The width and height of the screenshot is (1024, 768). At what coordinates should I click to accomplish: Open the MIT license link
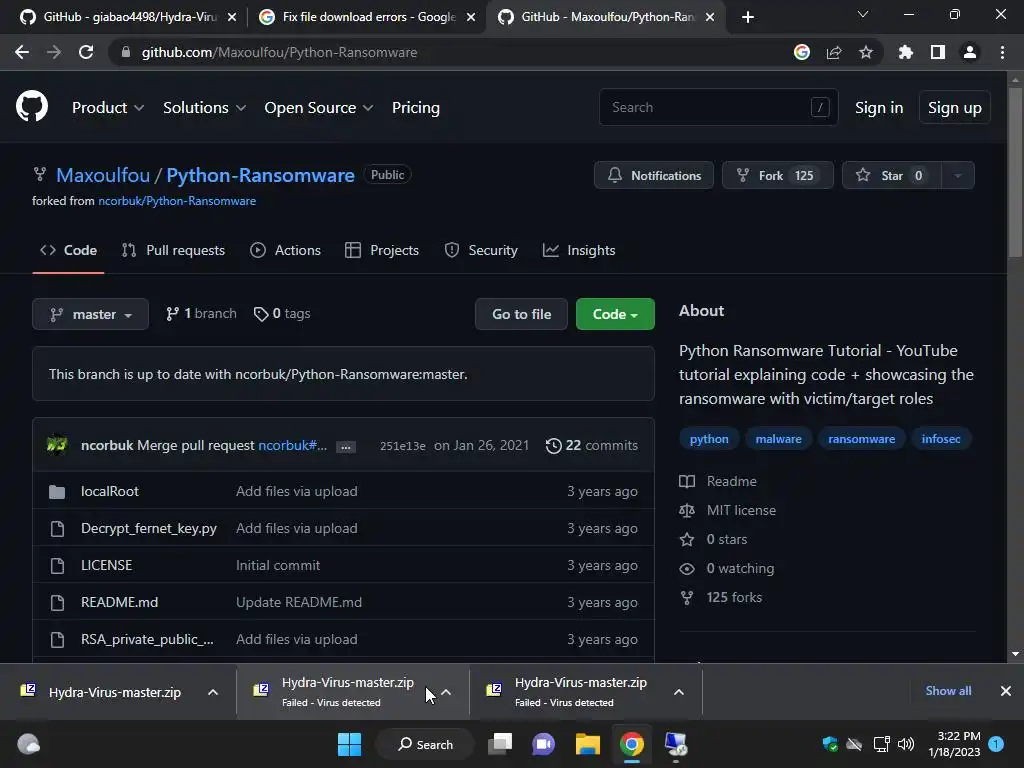pos(741,510)
